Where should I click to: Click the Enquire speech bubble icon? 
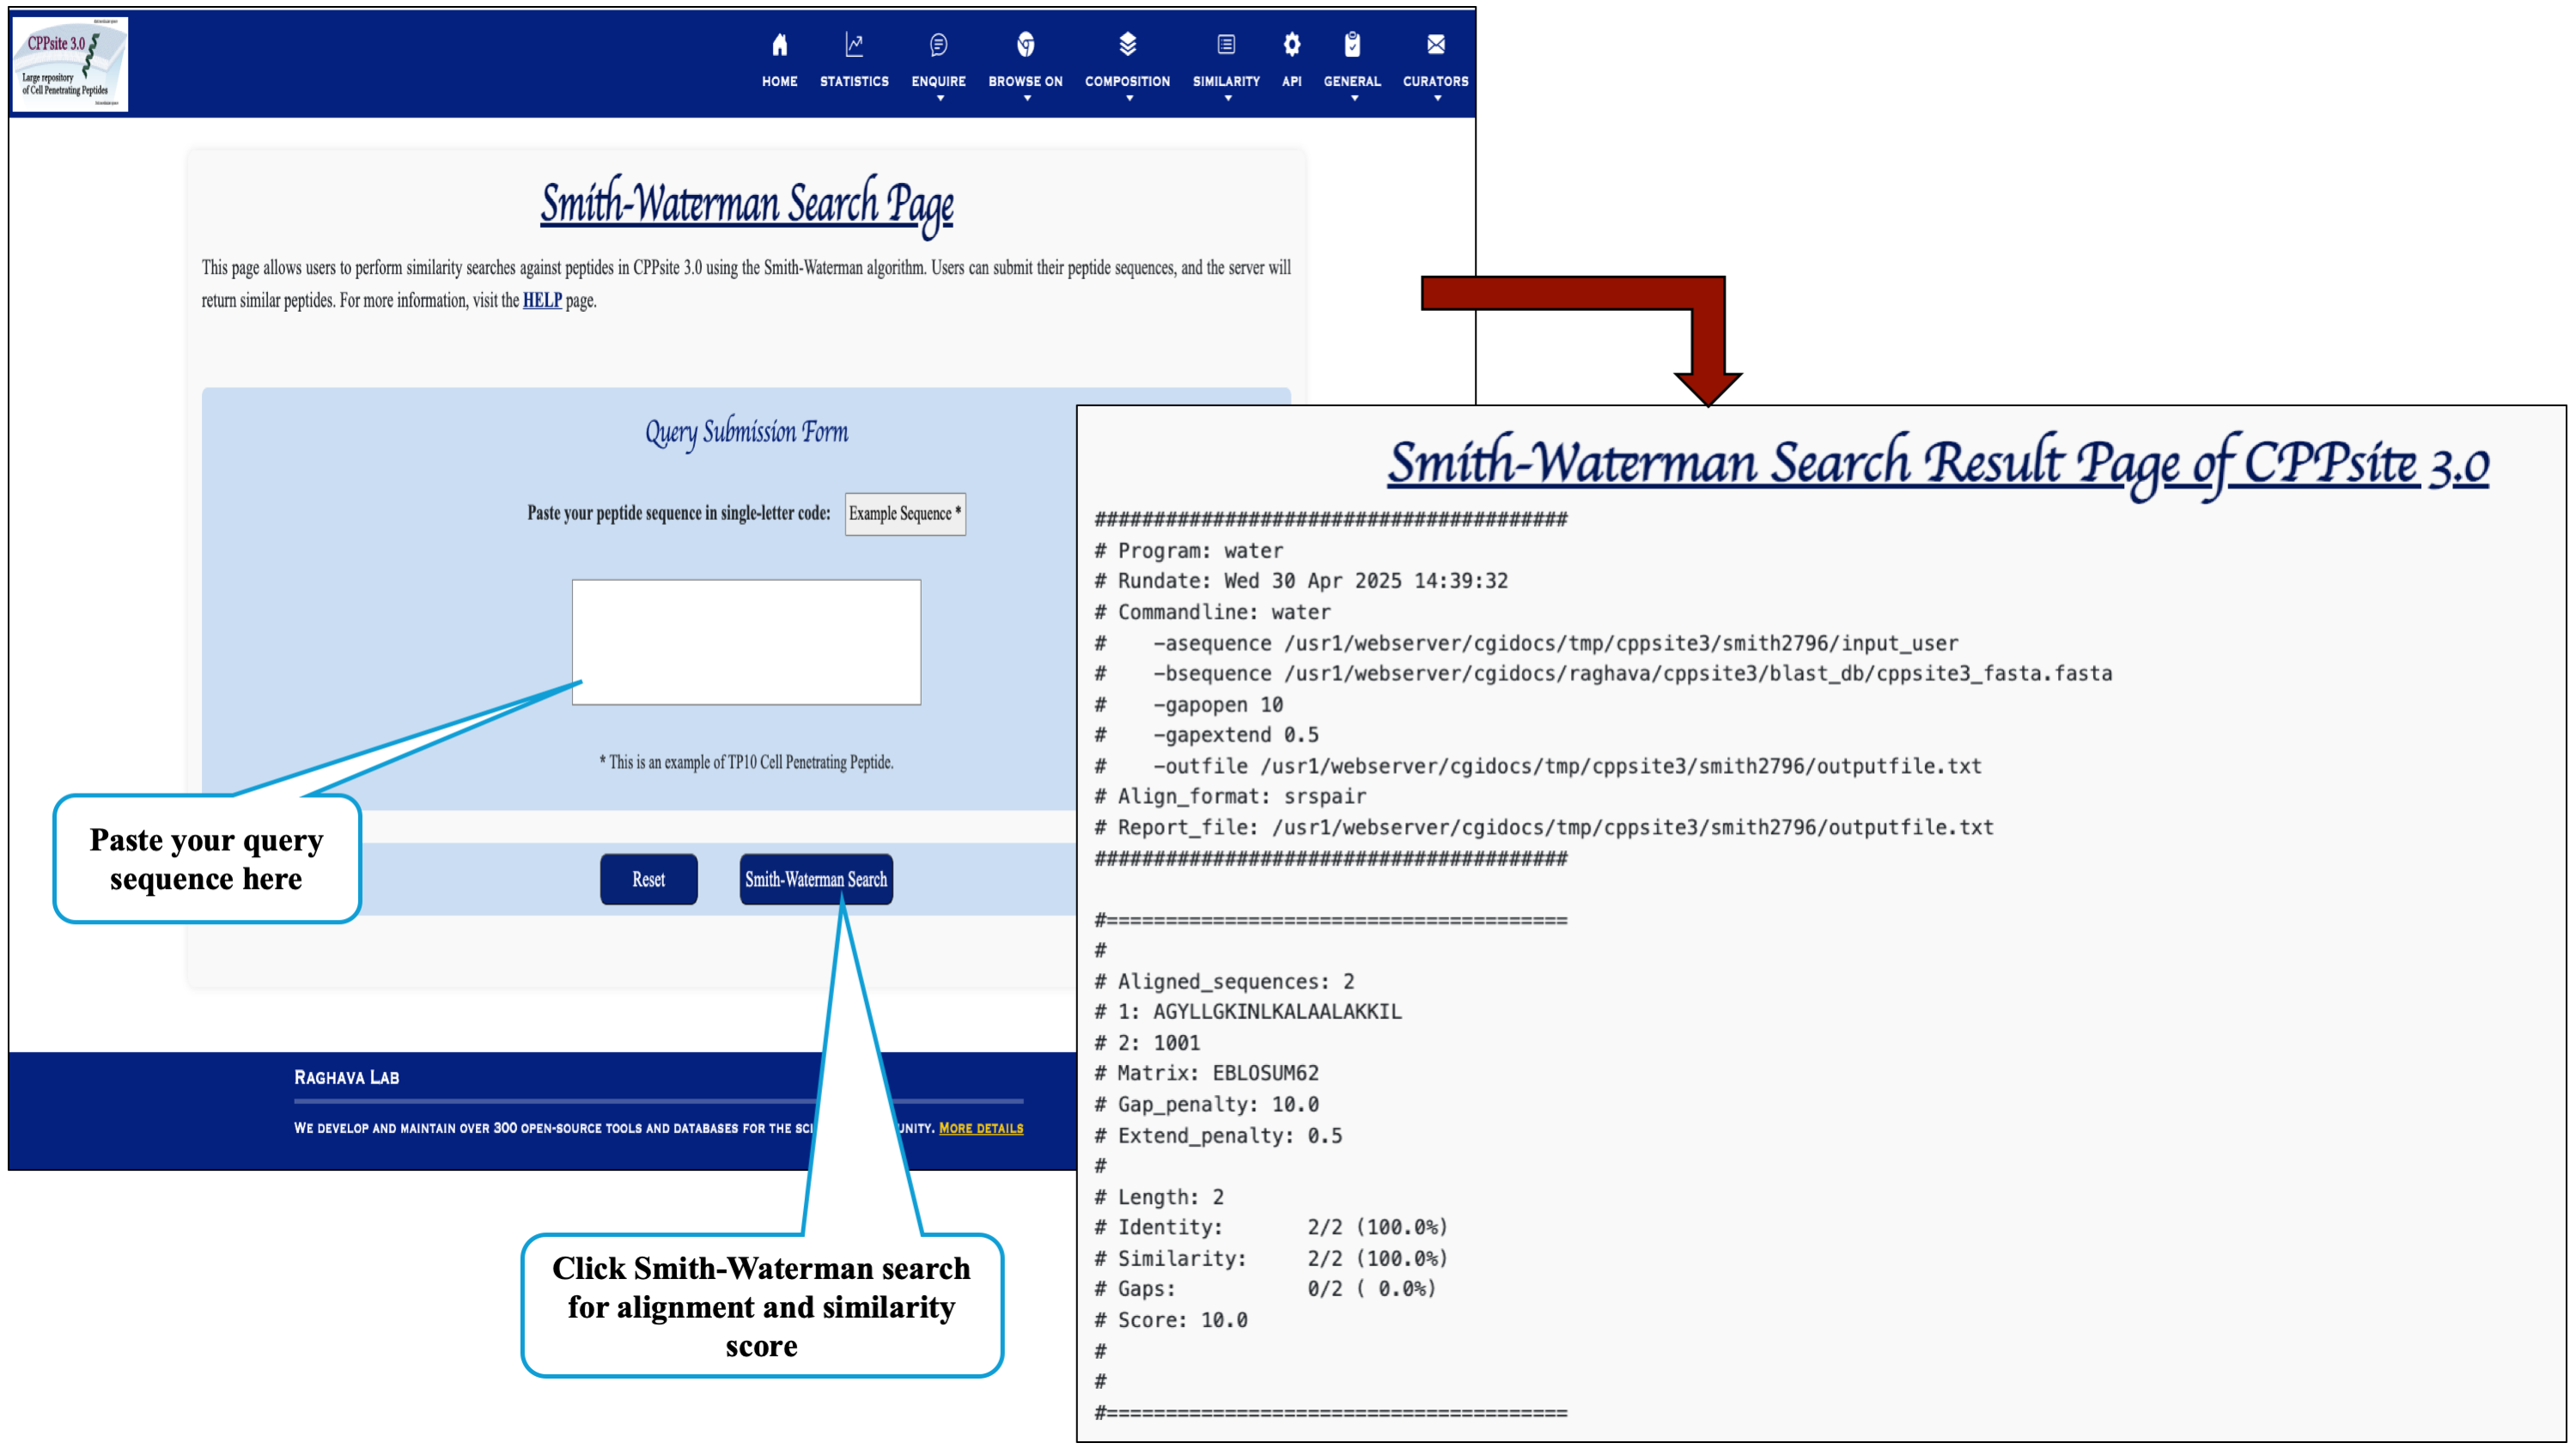[x=938, y=45]
